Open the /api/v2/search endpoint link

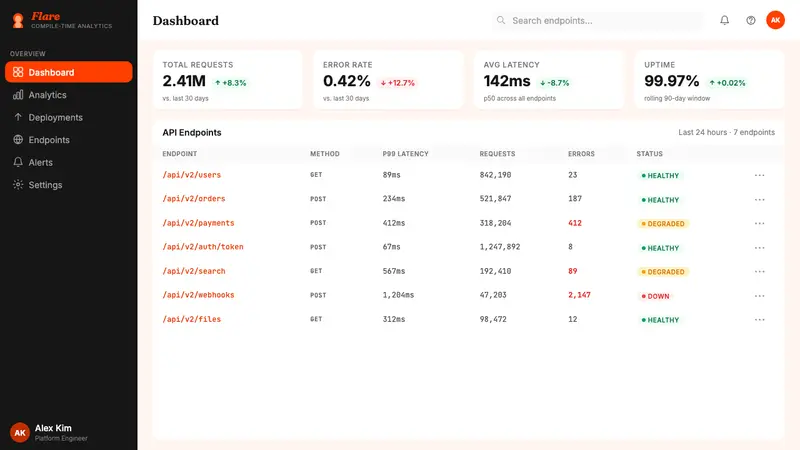click(194, 271)
